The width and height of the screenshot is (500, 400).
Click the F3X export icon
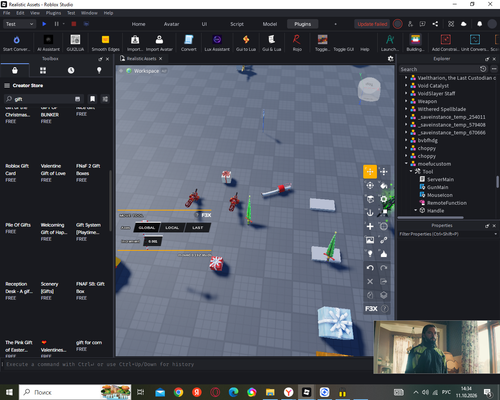(384, 282)
